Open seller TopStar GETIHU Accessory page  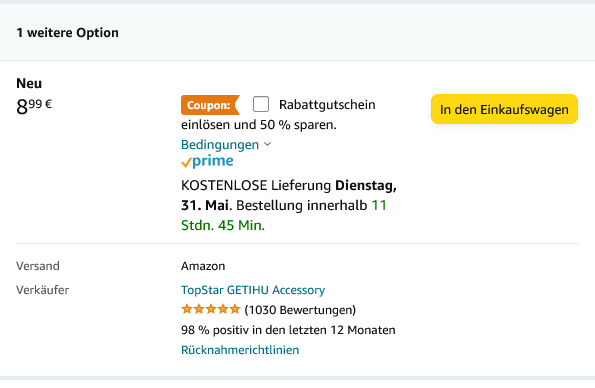pos(253,290)
